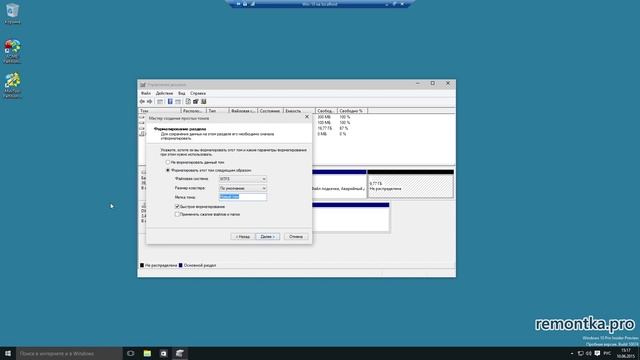Open the Справка menu
Image resolution: width=640 pixels, height=360 pixels.
pos(198,93)
